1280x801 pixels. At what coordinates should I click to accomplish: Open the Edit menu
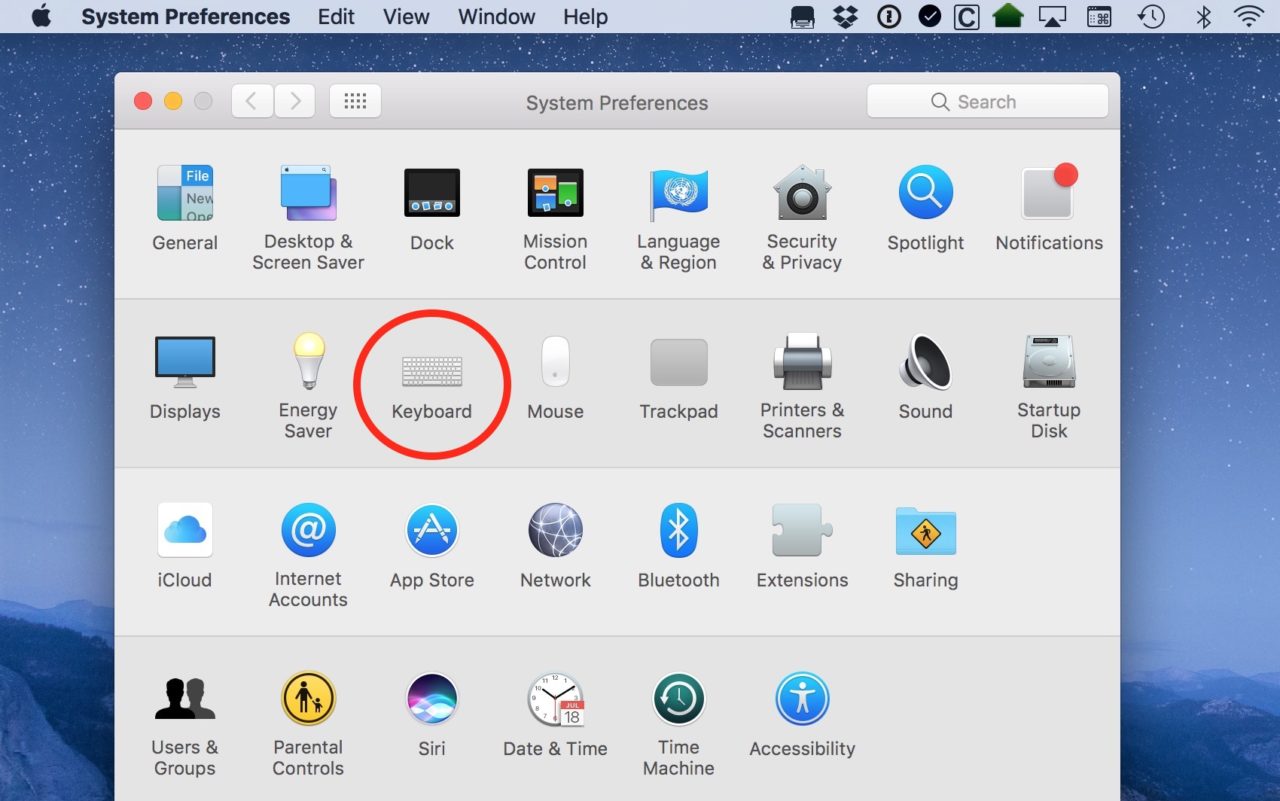[x=336, y=17]
